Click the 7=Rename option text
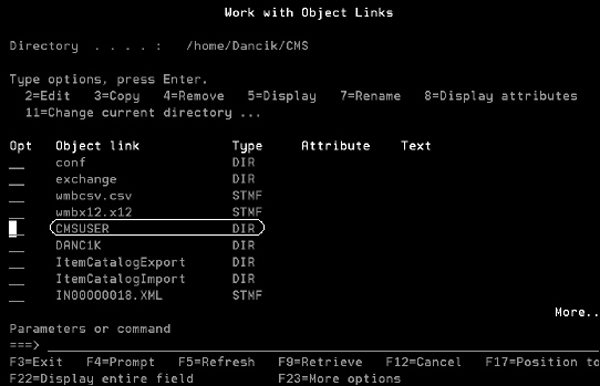600x386 pixels. pyautogui.click(x=370, y=96)
